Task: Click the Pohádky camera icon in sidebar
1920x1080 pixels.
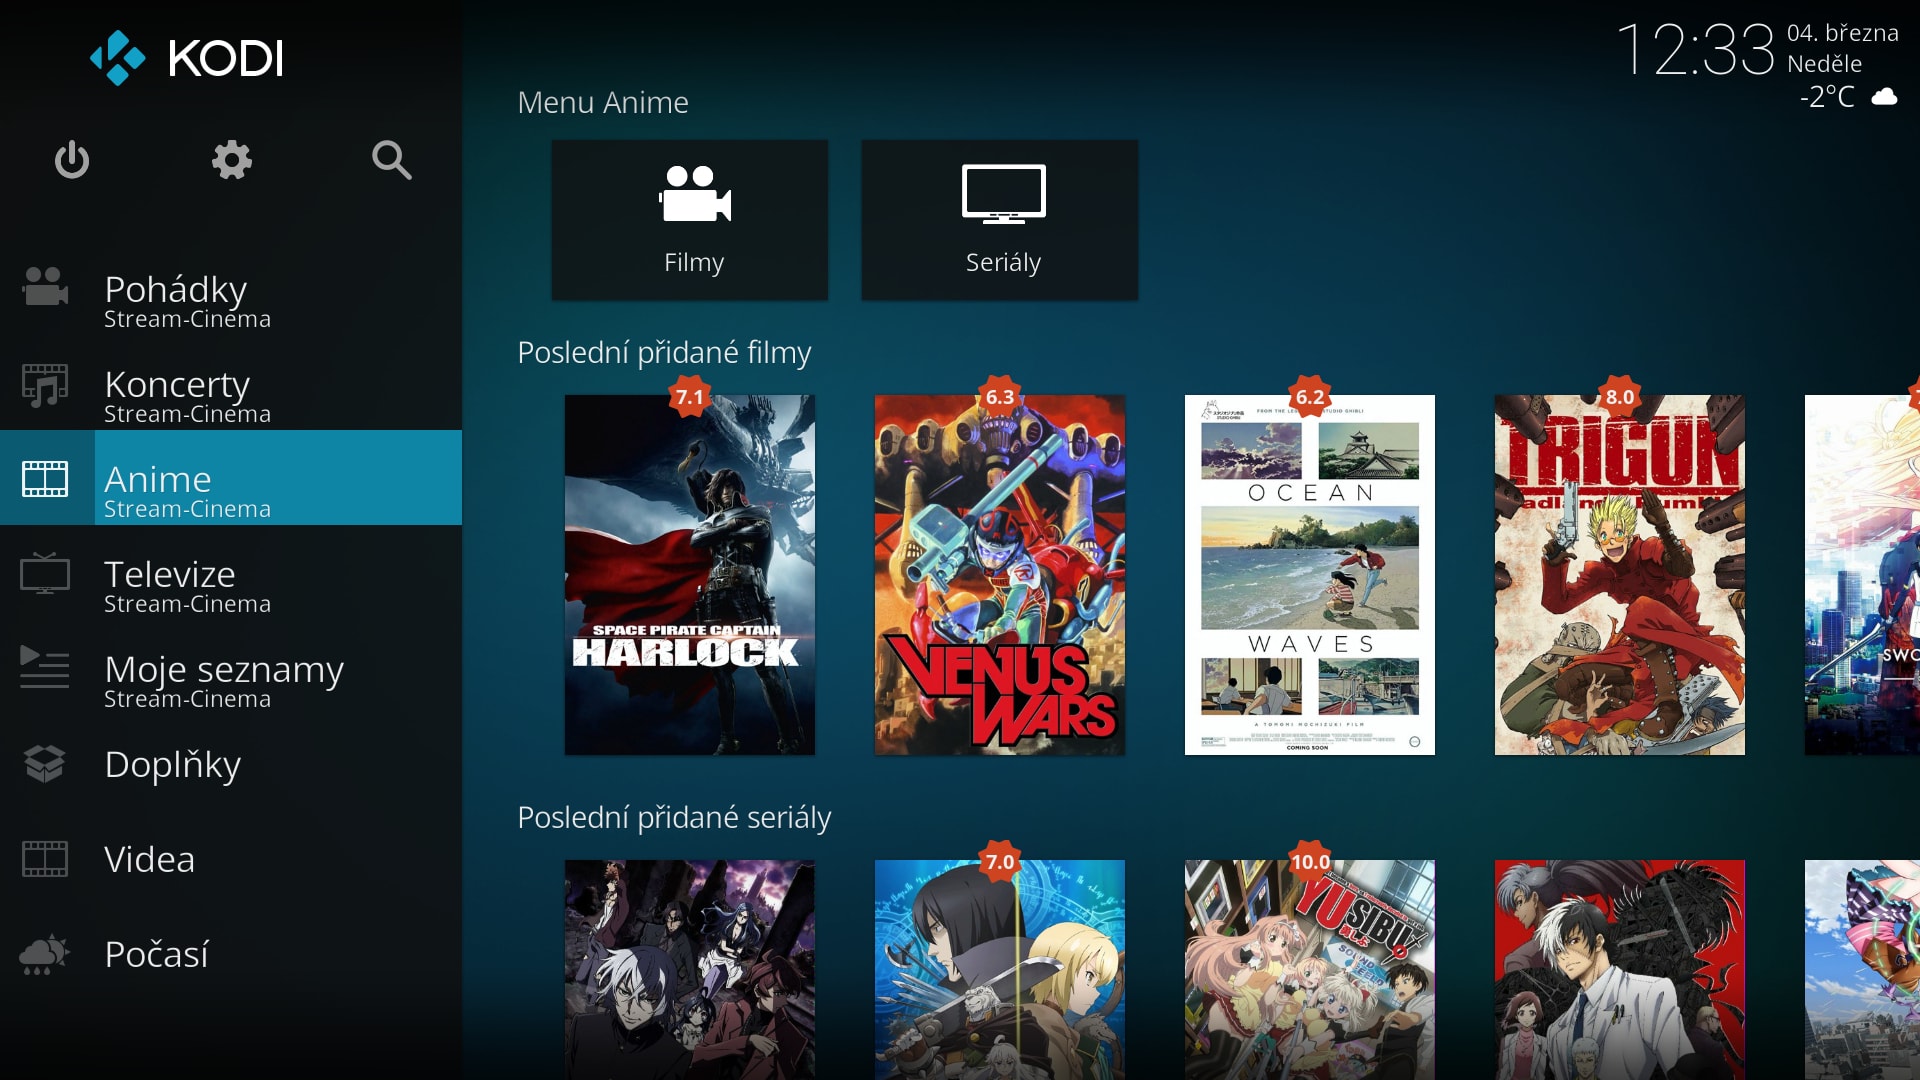Action: click(x=45, y=288)
